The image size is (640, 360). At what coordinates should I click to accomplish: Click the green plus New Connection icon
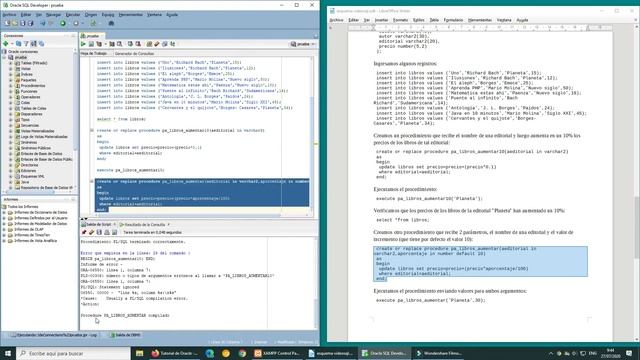(x=6, y=43)
